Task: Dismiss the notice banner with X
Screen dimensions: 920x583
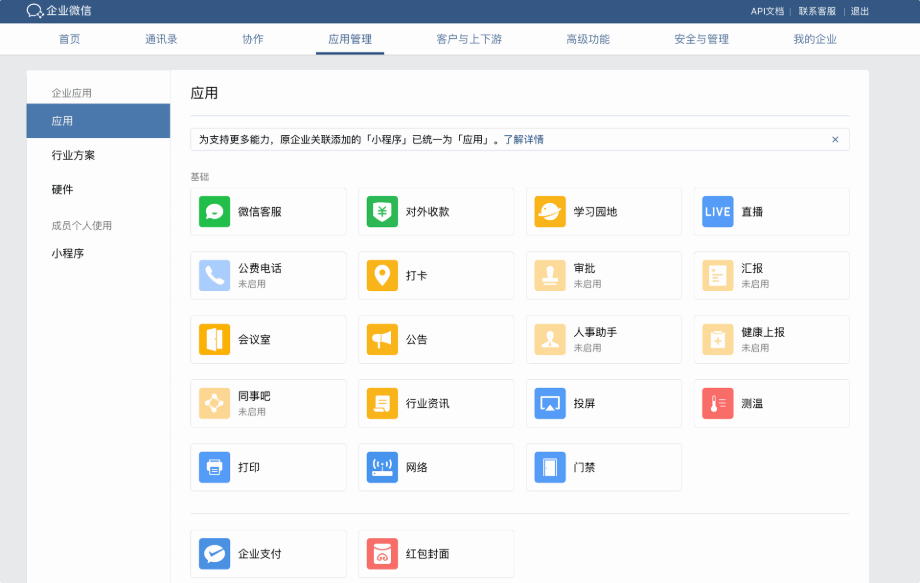Action: (835, 139)
